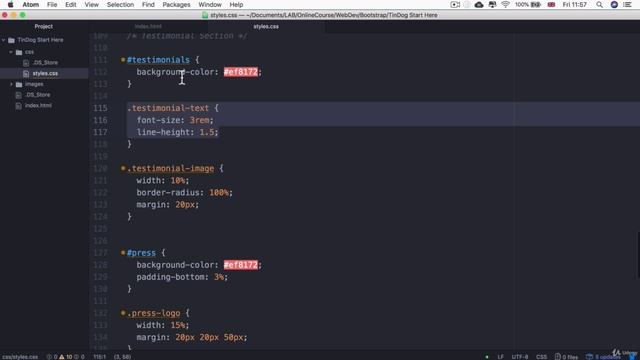Open the updates notice in status bar
640x360 pixels.
(x=603, y=357)
